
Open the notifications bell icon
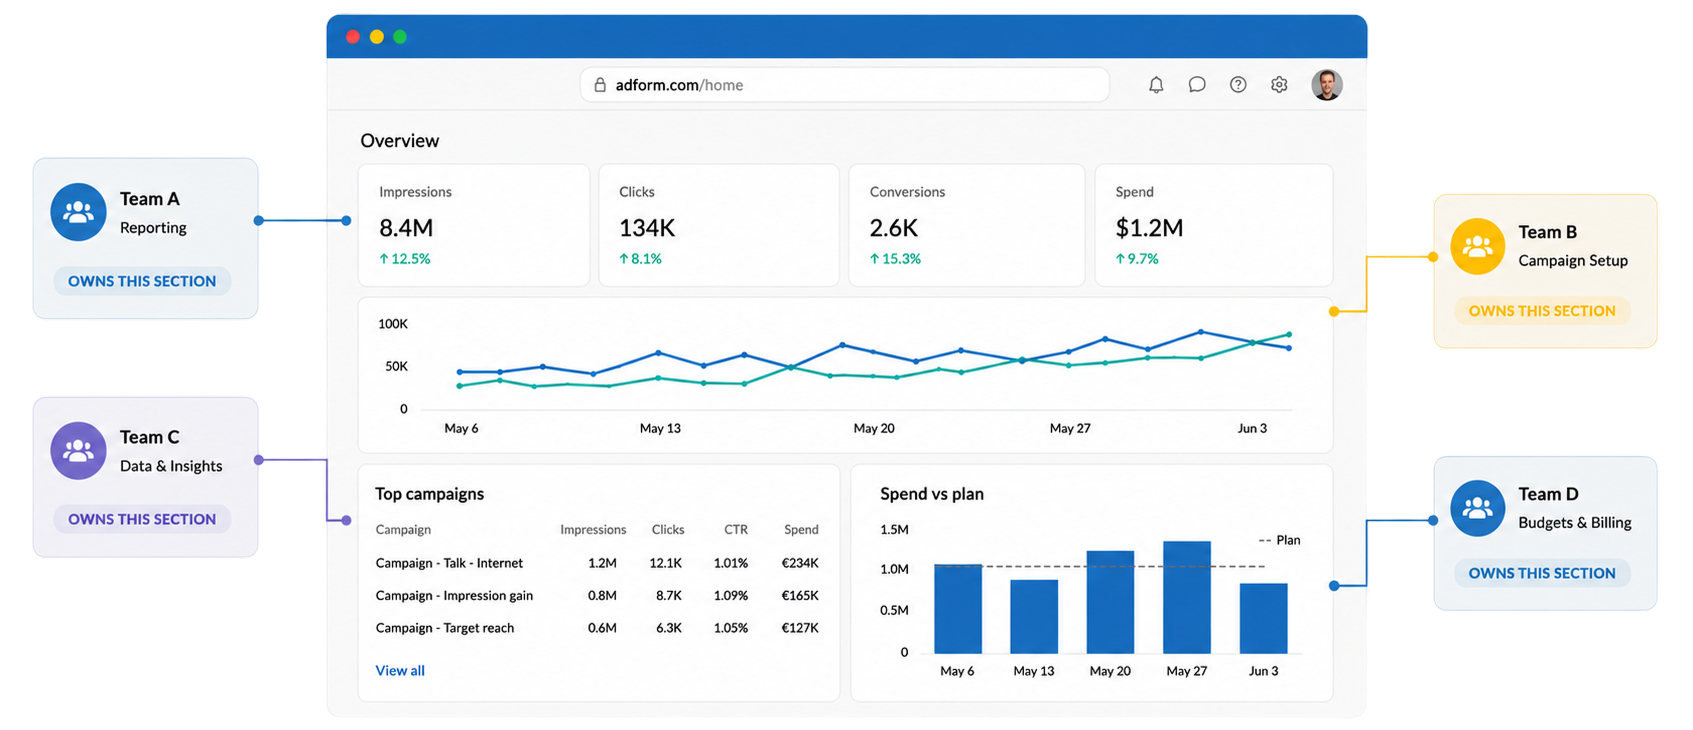(1156, 85)
